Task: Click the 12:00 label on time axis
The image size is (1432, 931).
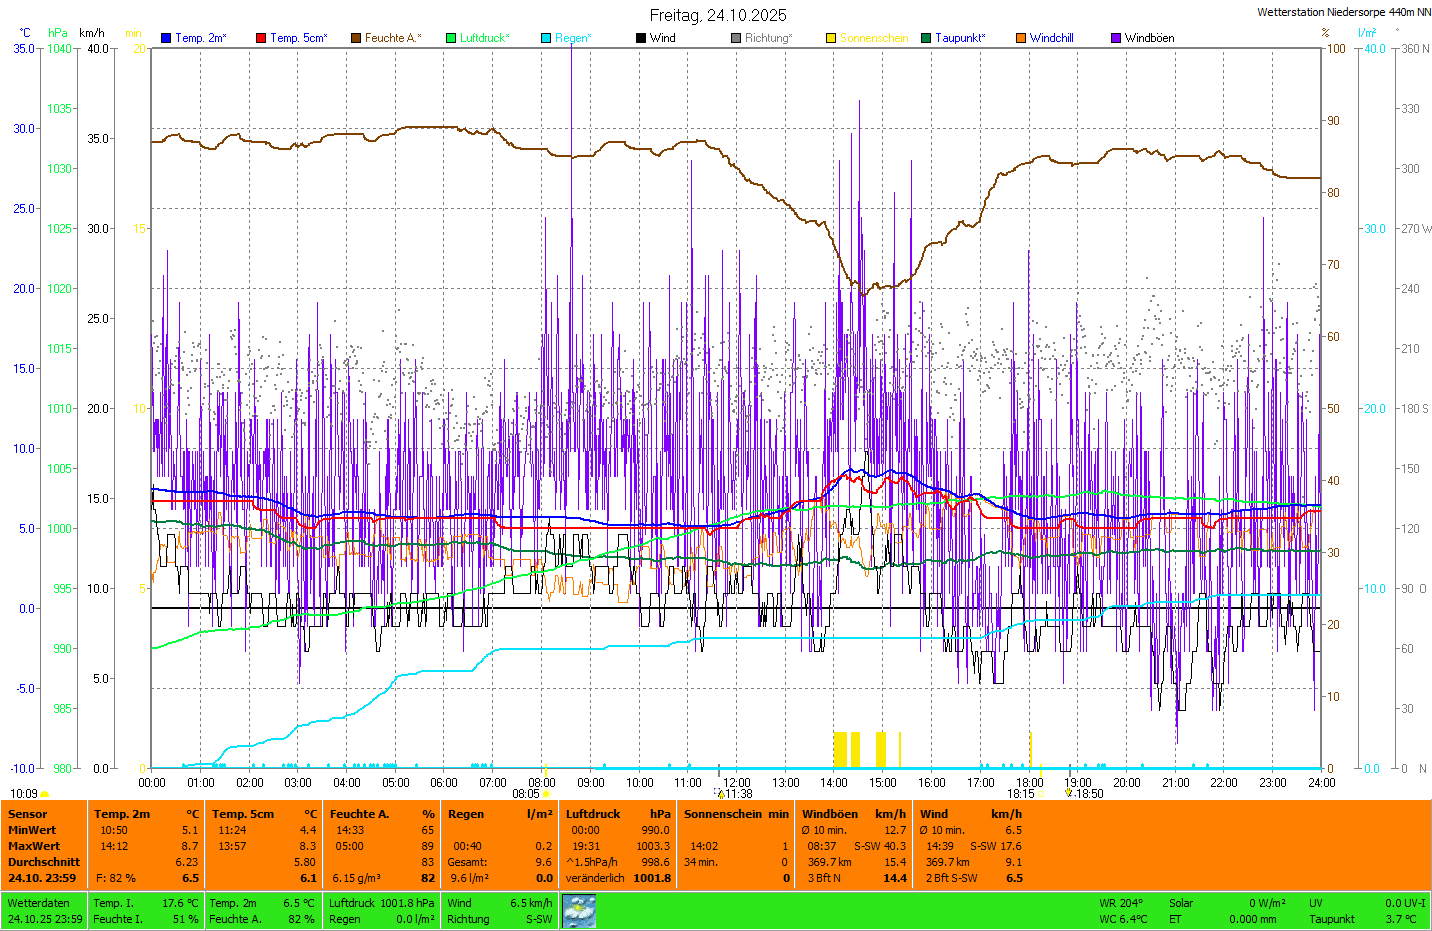Action: (737, 783)
